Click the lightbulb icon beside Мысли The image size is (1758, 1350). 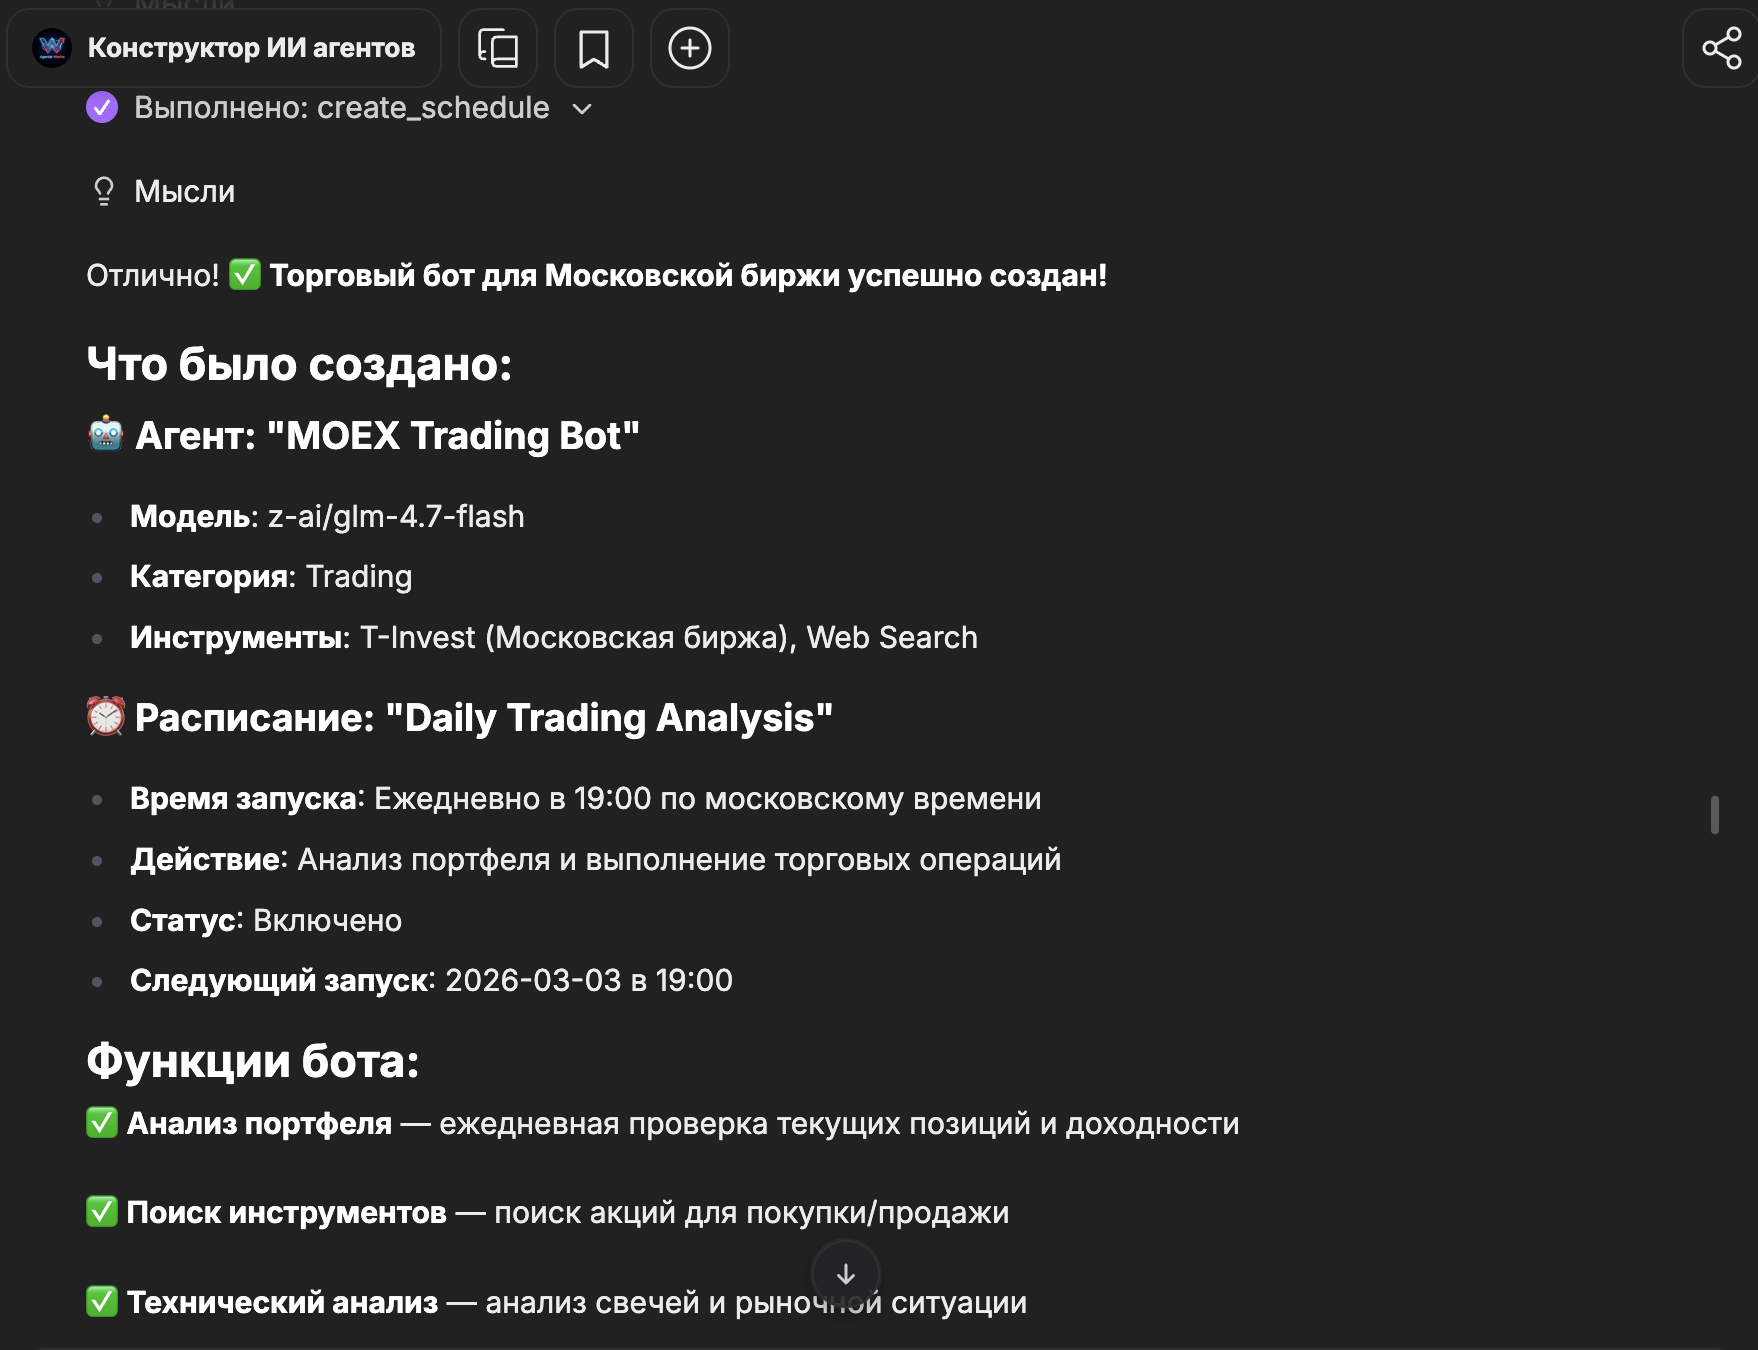click(104, 191)
